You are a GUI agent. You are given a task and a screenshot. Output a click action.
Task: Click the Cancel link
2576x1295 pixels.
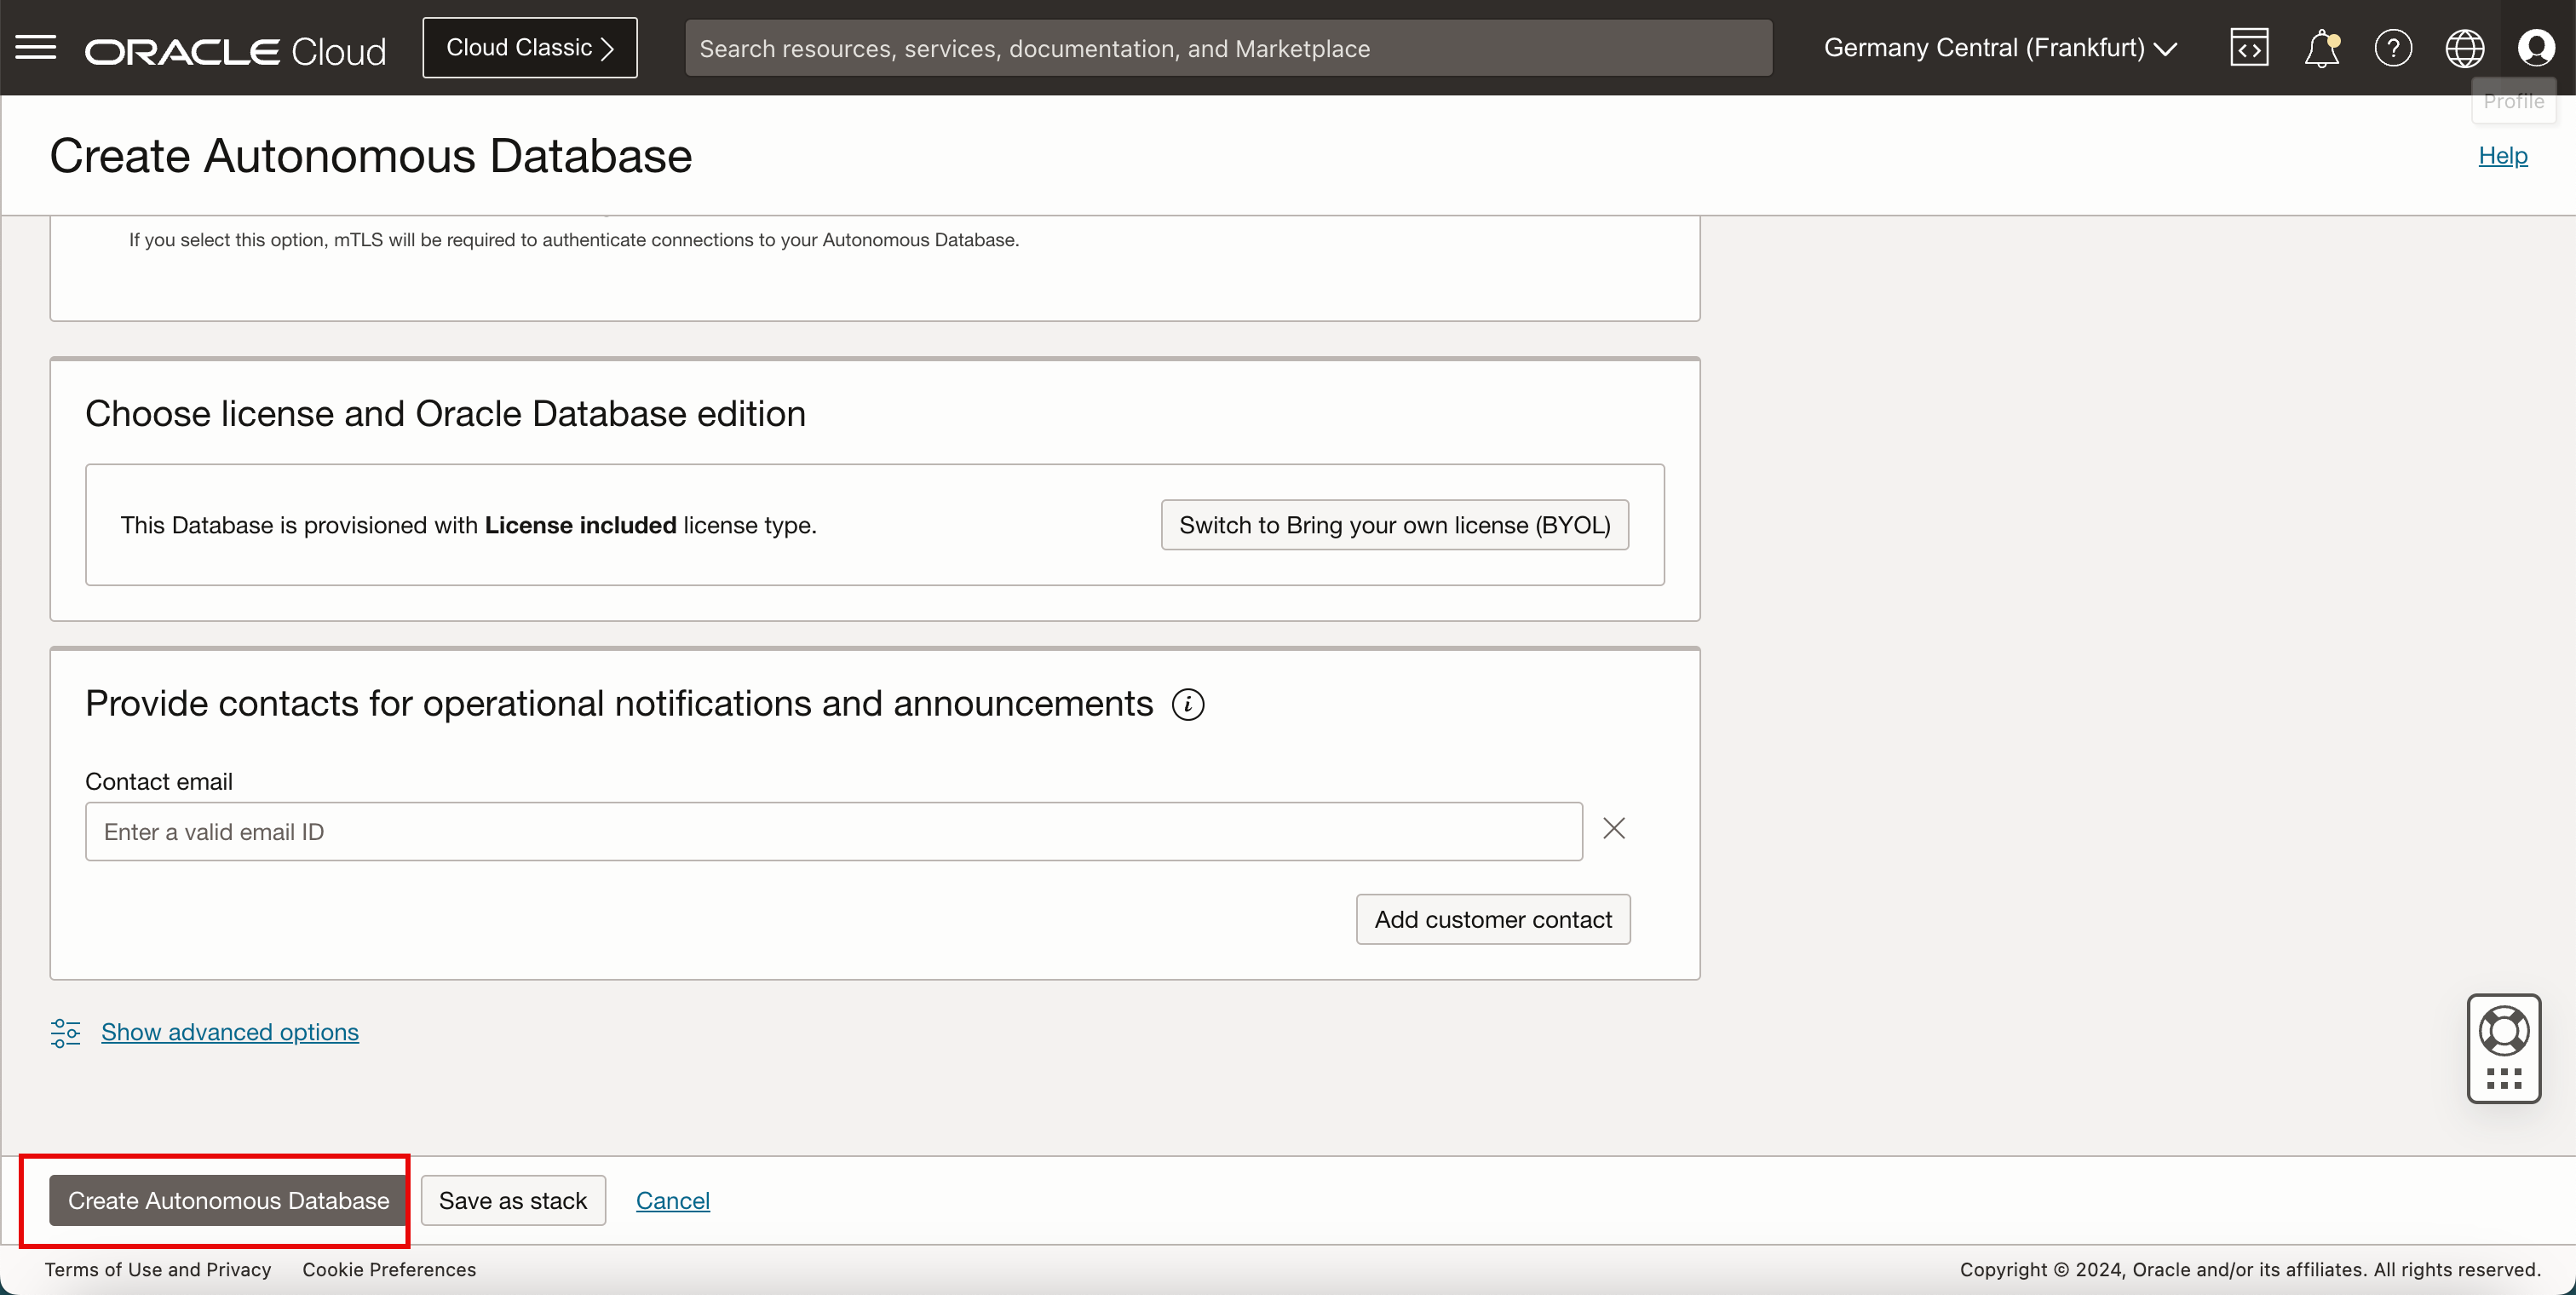672,1200
